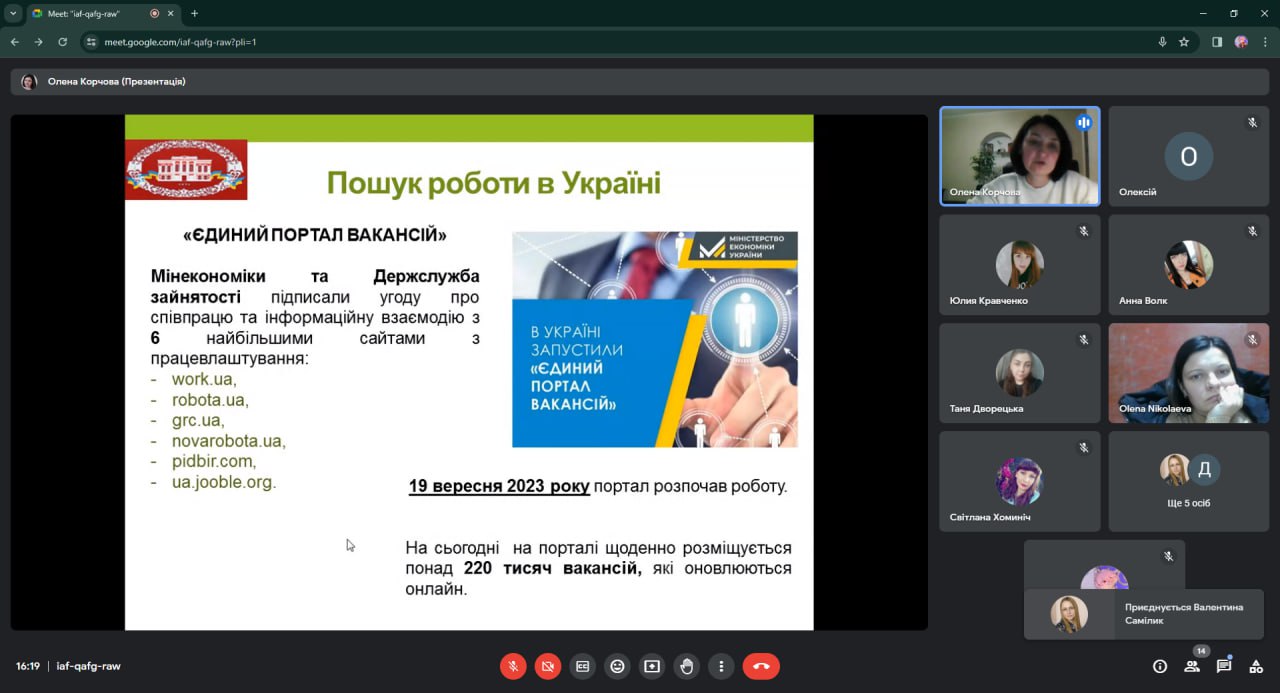1280x693 pixels.
Task: Click the shared presentation slide
Action: point(469,372)
